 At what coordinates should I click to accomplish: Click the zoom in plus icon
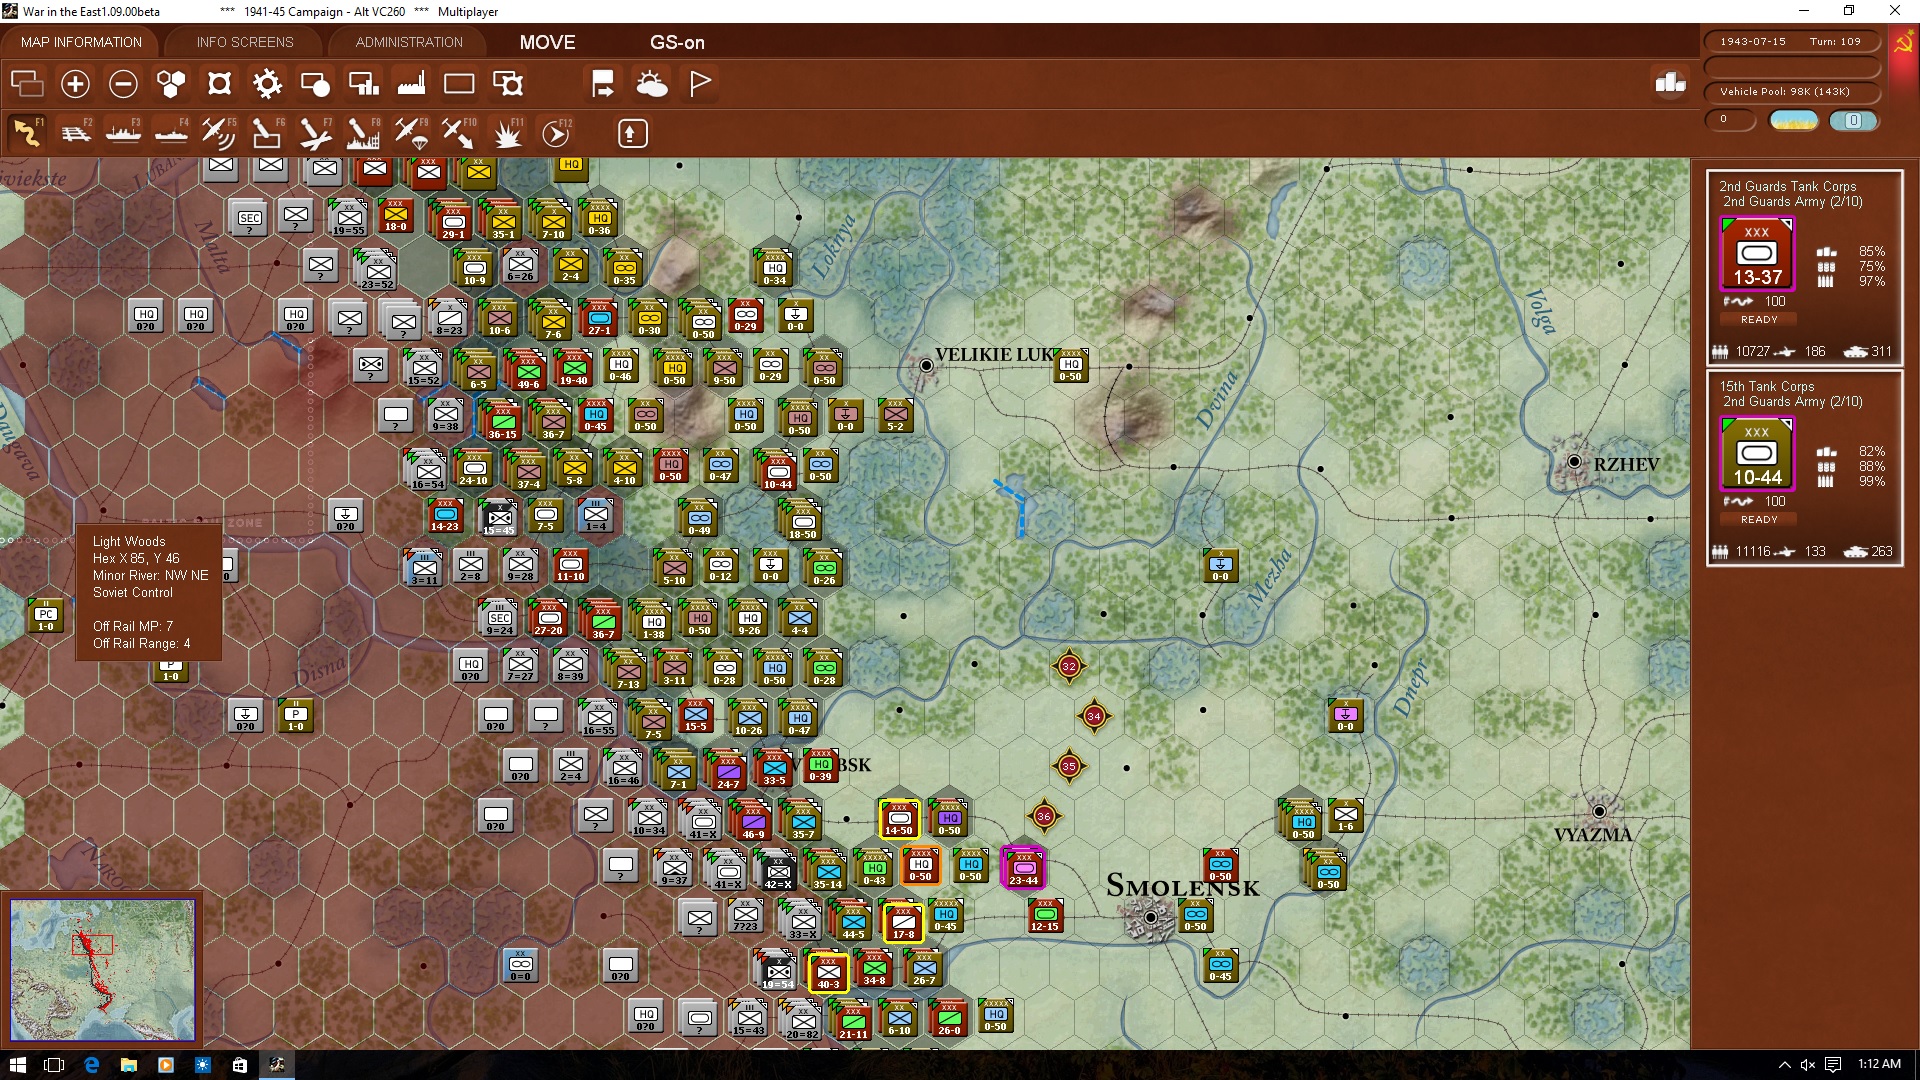pos(75,84)
